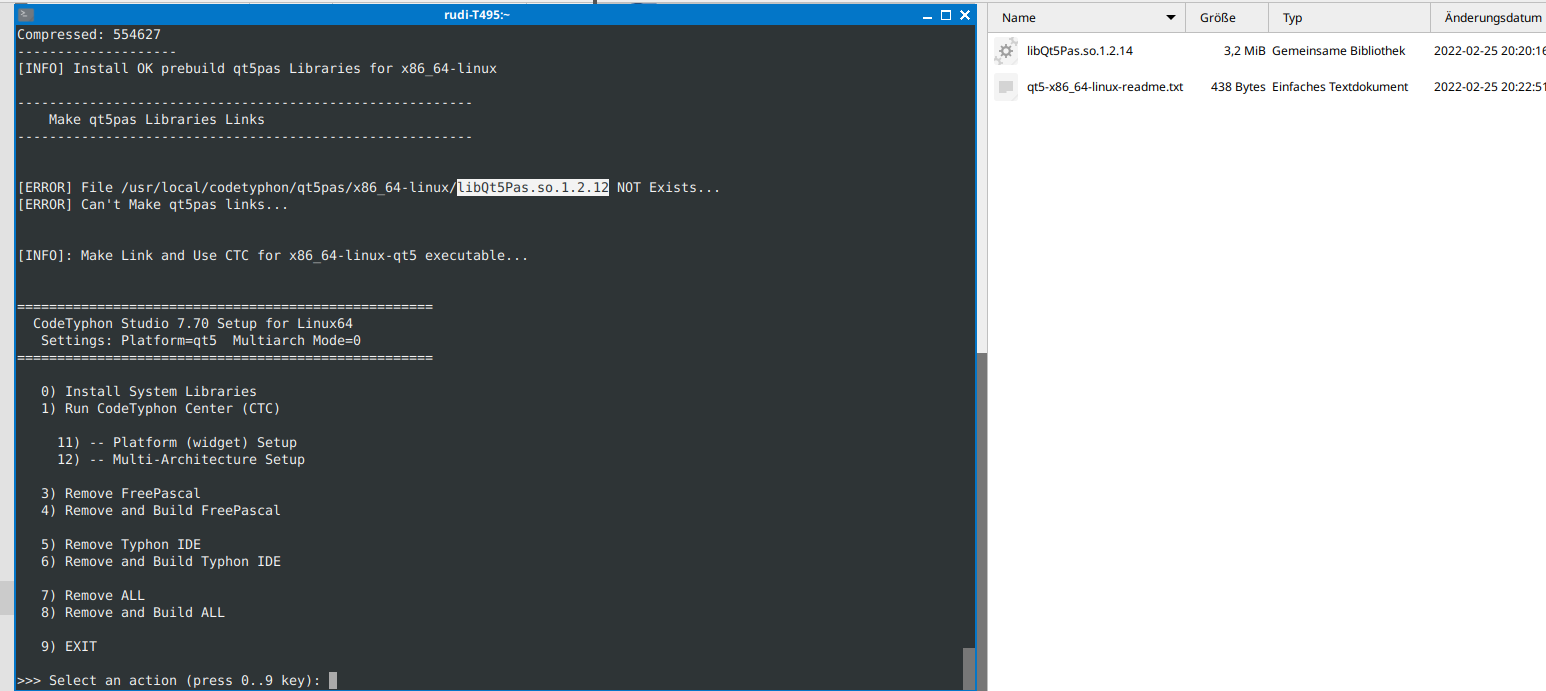
Task: Click line '7) Remove ALL'
Action: pos(93,595)
